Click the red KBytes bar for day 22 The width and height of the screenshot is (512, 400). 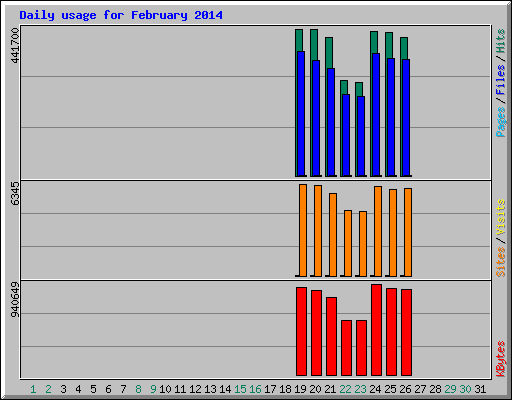(x=346, y=348)
